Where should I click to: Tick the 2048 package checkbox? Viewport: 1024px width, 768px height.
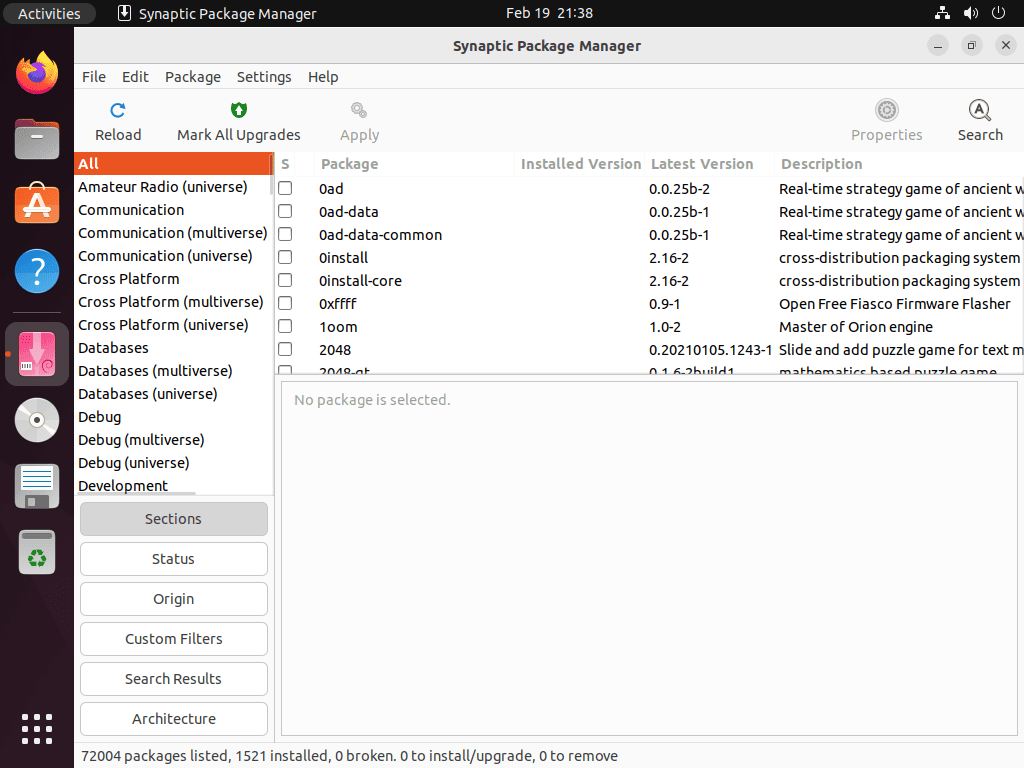coord(284,349)
